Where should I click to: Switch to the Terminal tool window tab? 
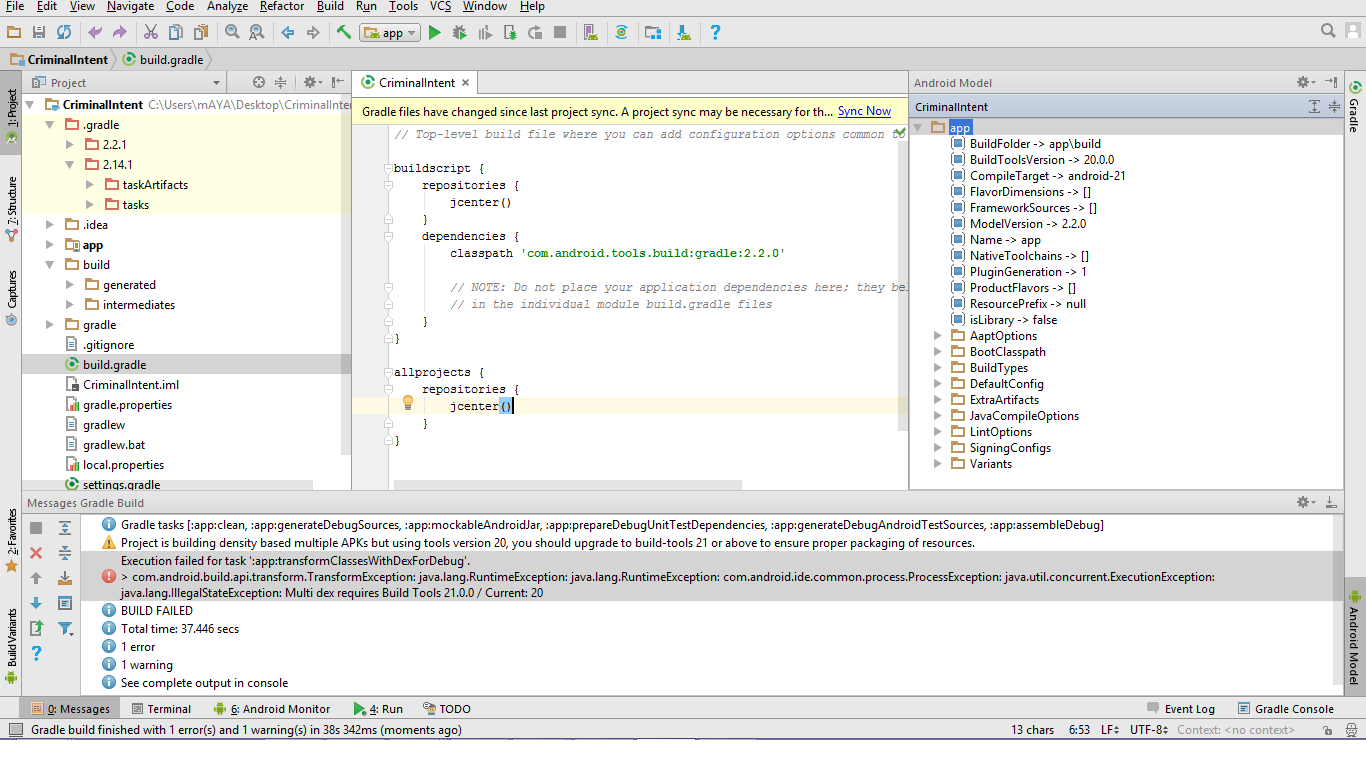[161, 709]
